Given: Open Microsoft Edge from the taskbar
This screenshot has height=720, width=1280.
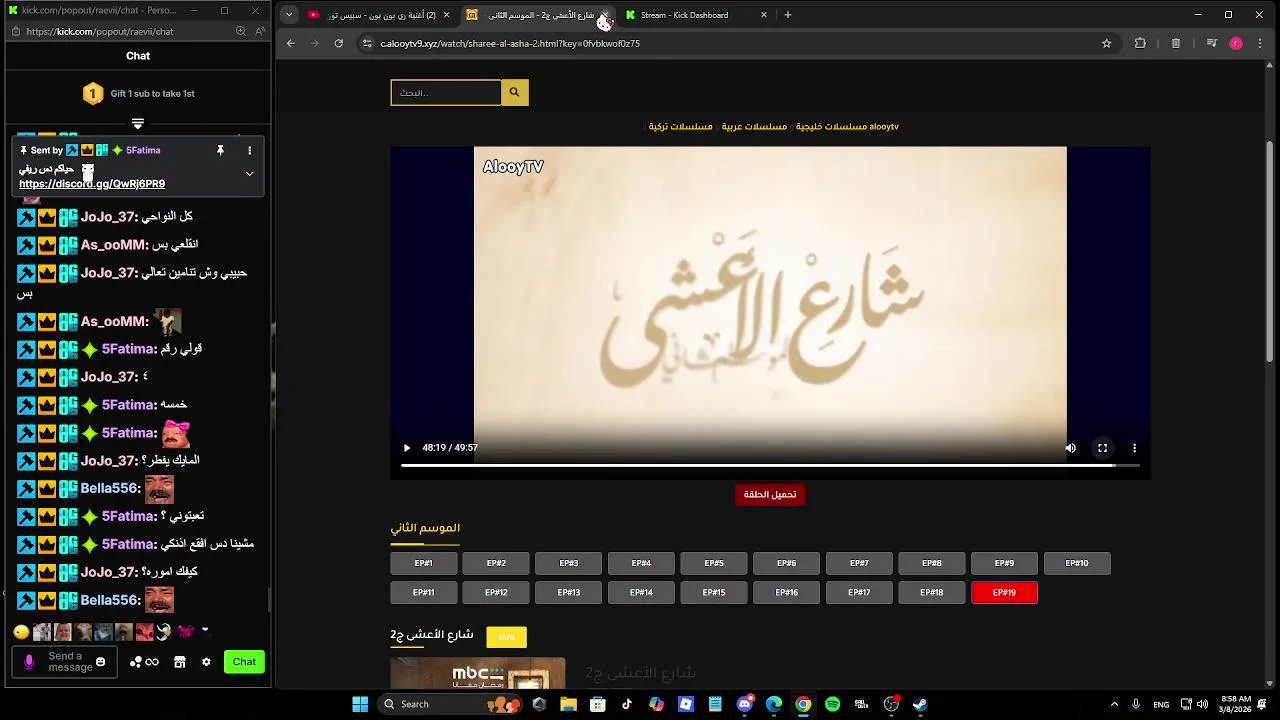Looking at the screenshot, I should (x=774, y=704).
